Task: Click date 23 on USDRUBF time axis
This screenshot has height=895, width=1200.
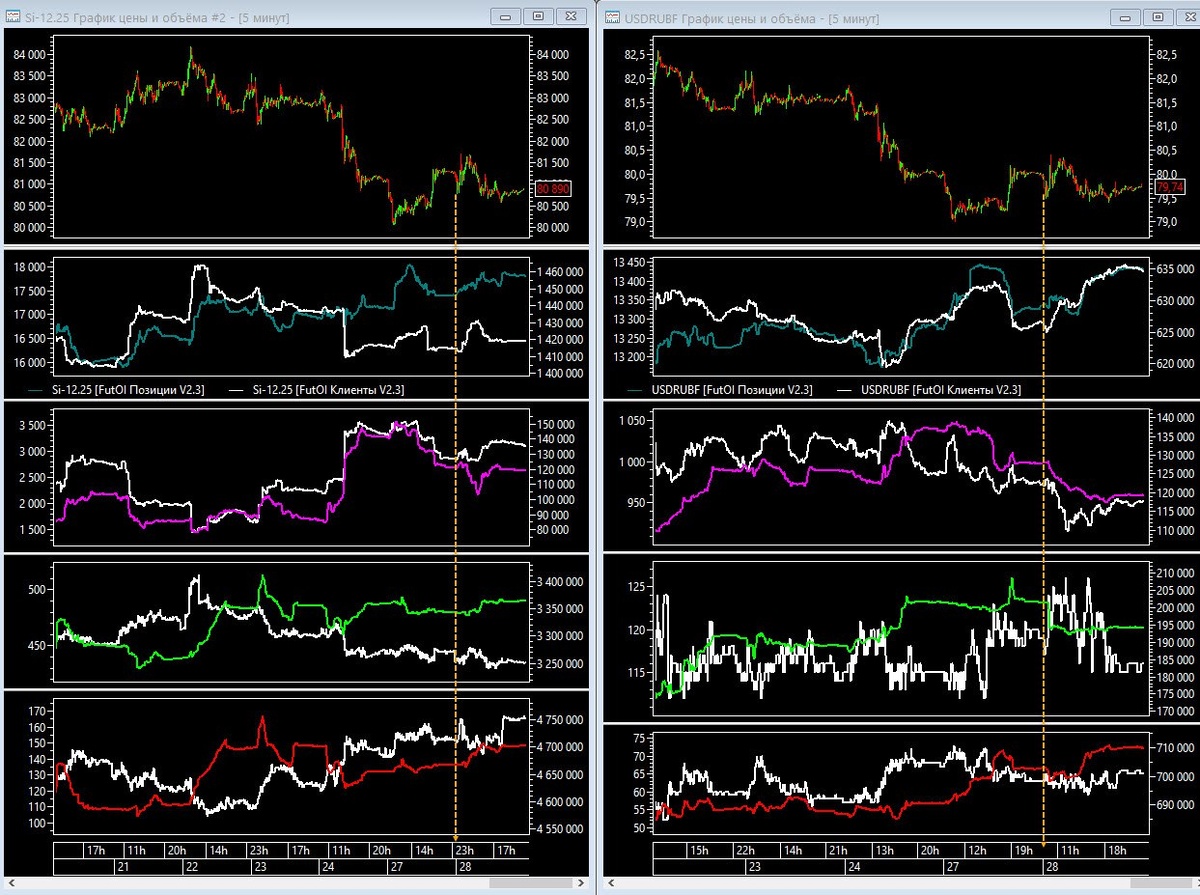Action: click(753, 867)
